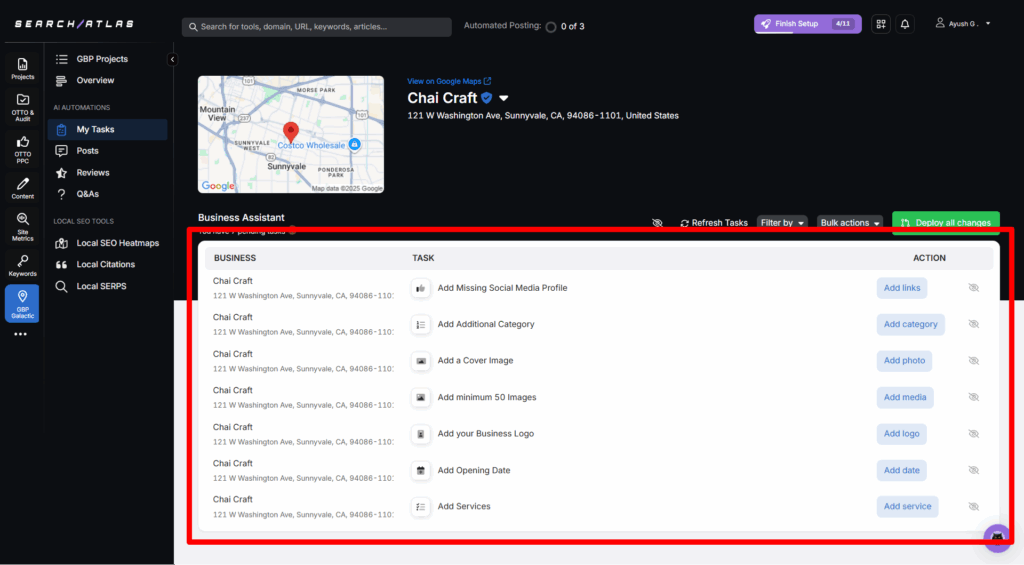The width and height of the screenshot is (1024, 565).
Task: Click the image icon for Cover Image task
Action: coord(421,361)
